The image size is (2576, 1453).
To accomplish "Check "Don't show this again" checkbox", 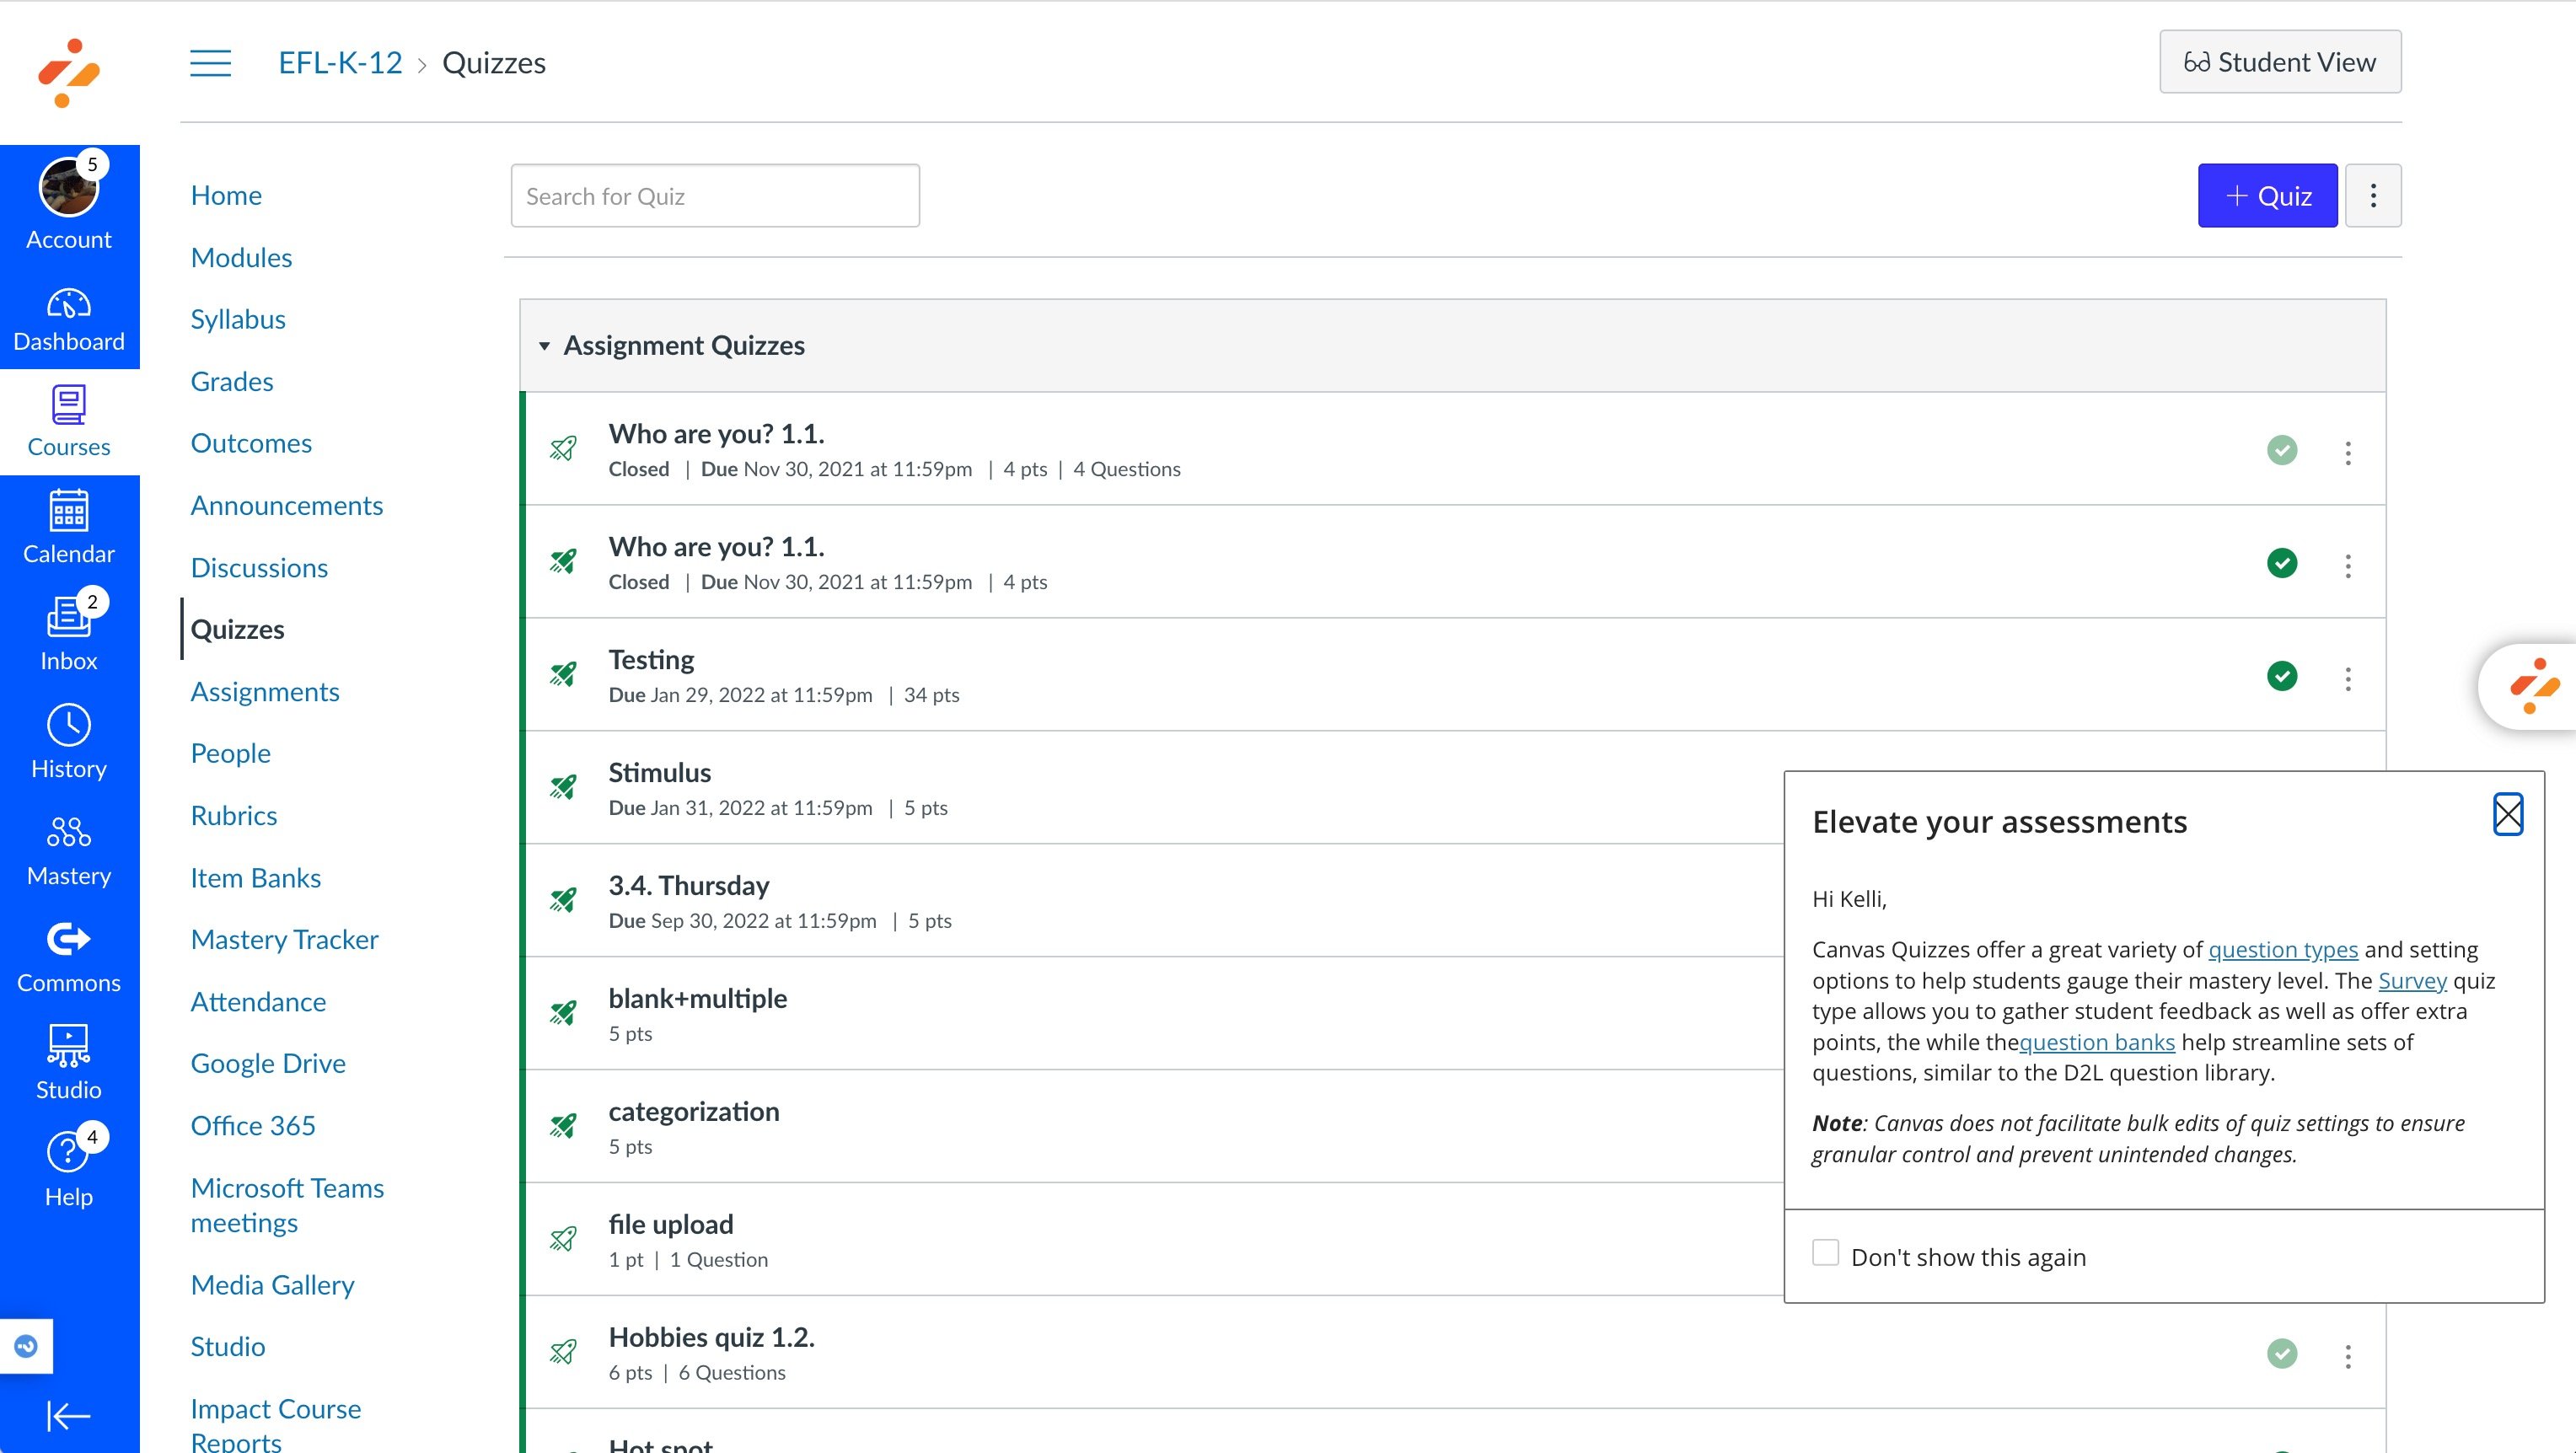I will click(1825, 1253).
